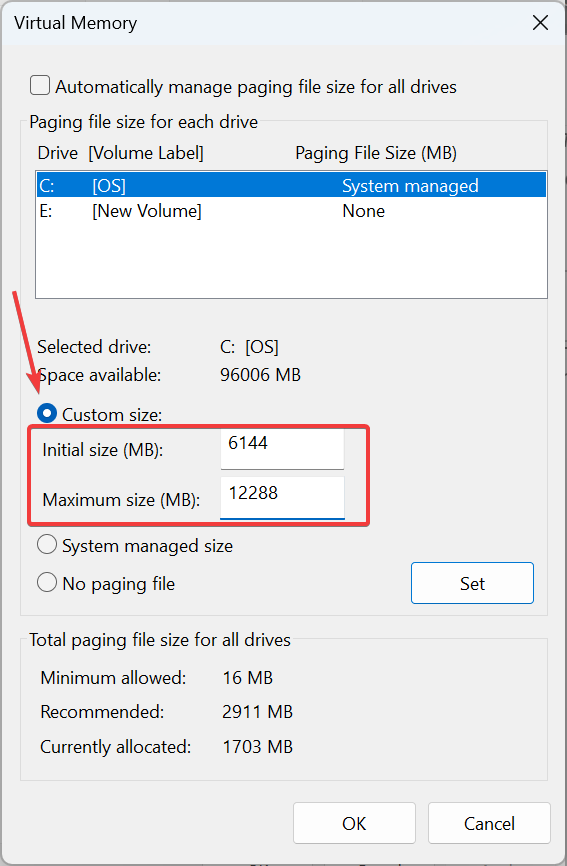Dismiss the dialog with Cancel

pyautogui.click(x=489, y=823)
